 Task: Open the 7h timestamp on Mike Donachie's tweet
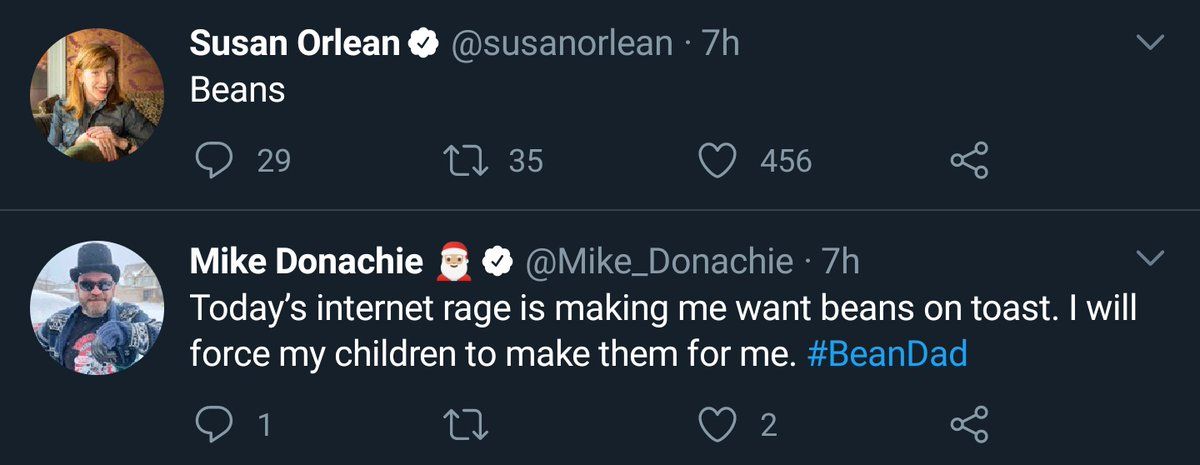840,262
